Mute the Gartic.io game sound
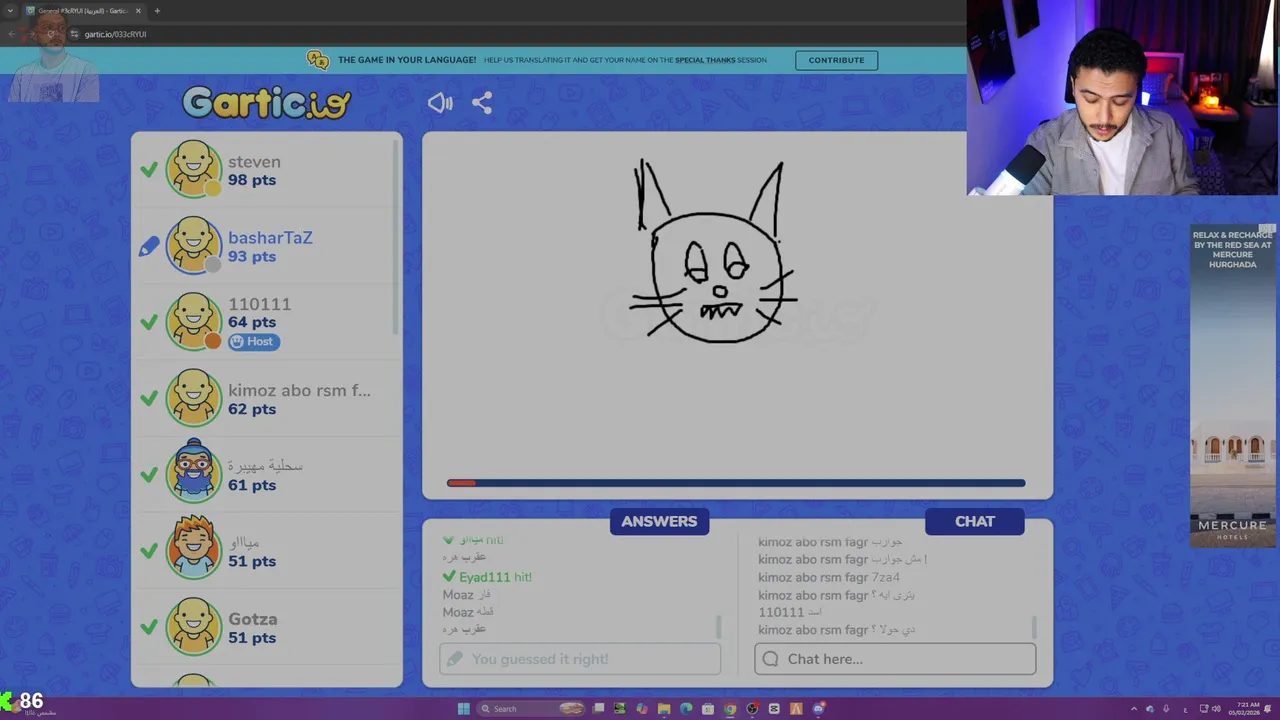 [440, 102]
